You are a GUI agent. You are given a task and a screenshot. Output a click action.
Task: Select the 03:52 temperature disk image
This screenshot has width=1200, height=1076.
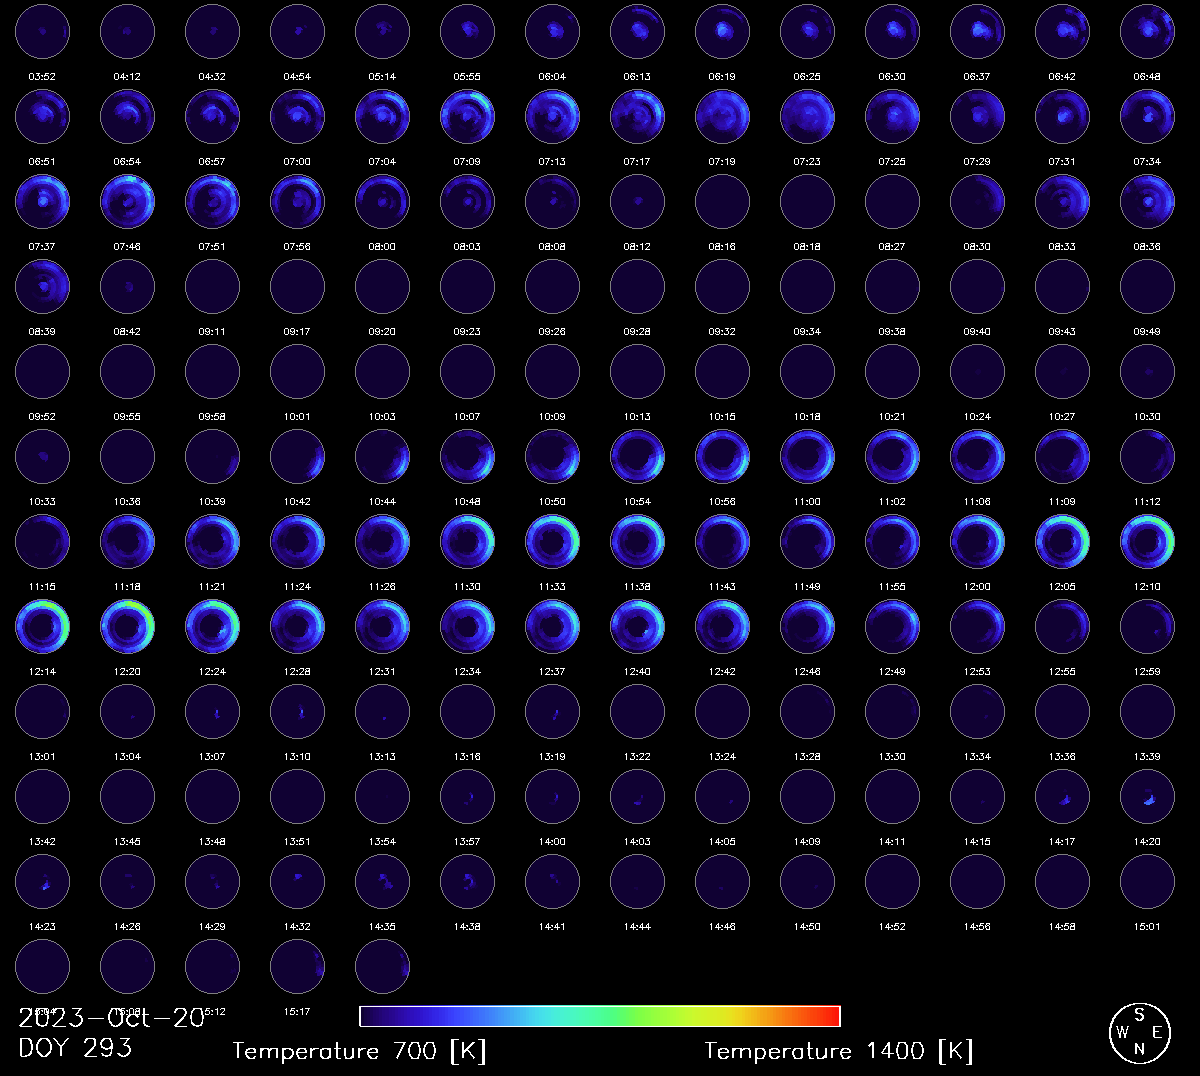pyautogui.click(x=42, y=31)
